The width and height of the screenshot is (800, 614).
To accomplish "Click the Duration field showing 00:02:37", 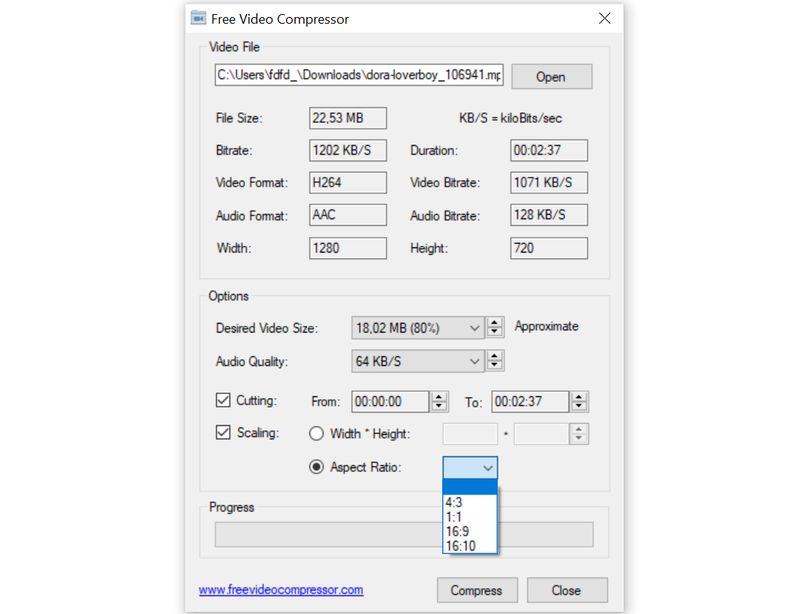I will tap(548, 151).
